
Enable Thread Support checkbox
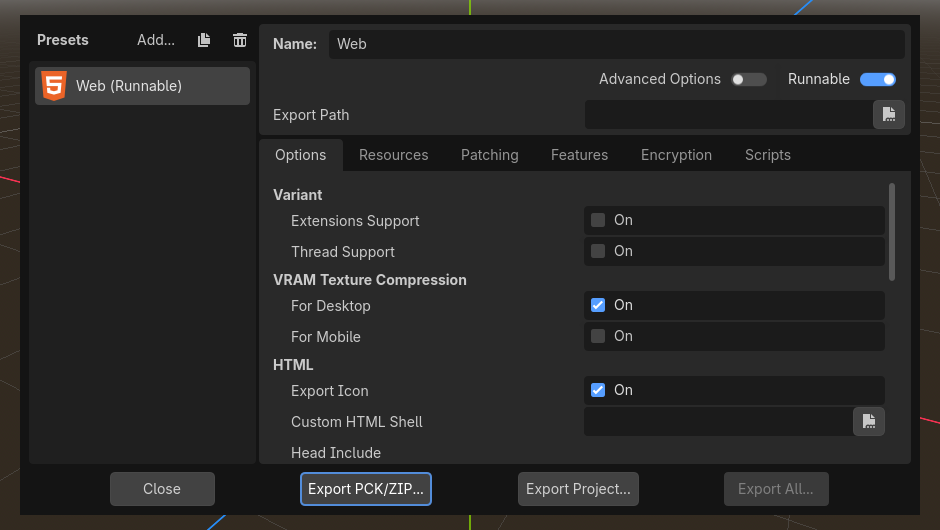598,251
